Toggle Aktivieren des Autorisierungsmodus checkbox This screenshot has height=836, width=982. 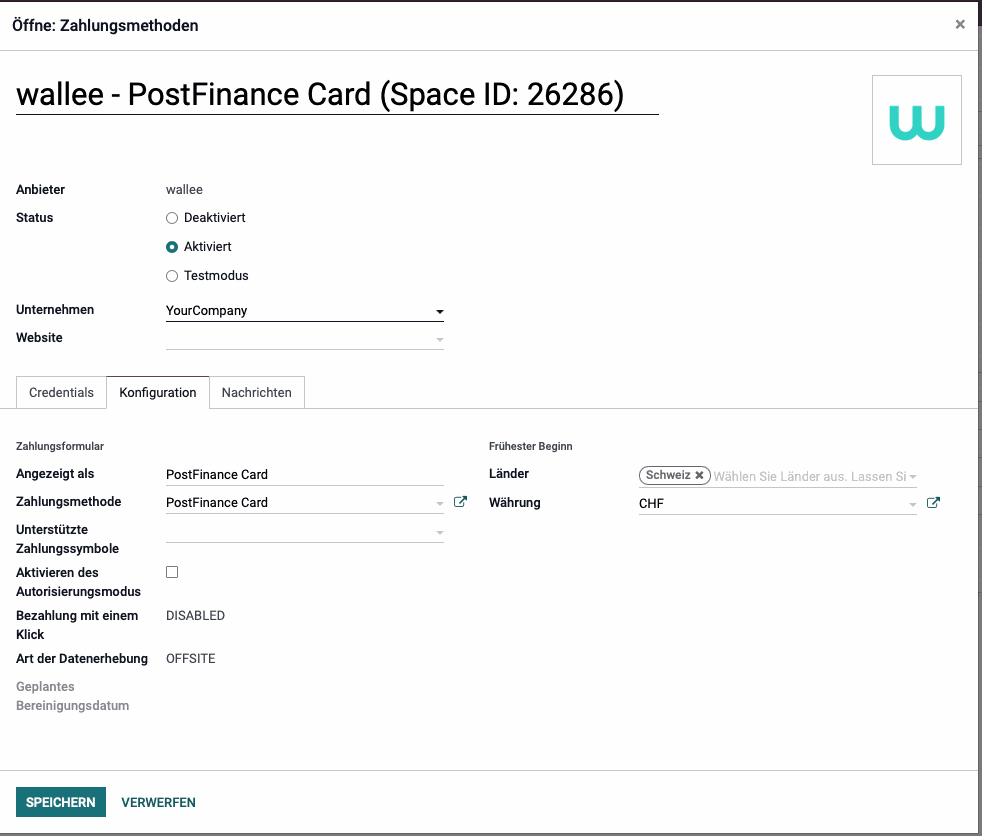(x=172, y=572)
